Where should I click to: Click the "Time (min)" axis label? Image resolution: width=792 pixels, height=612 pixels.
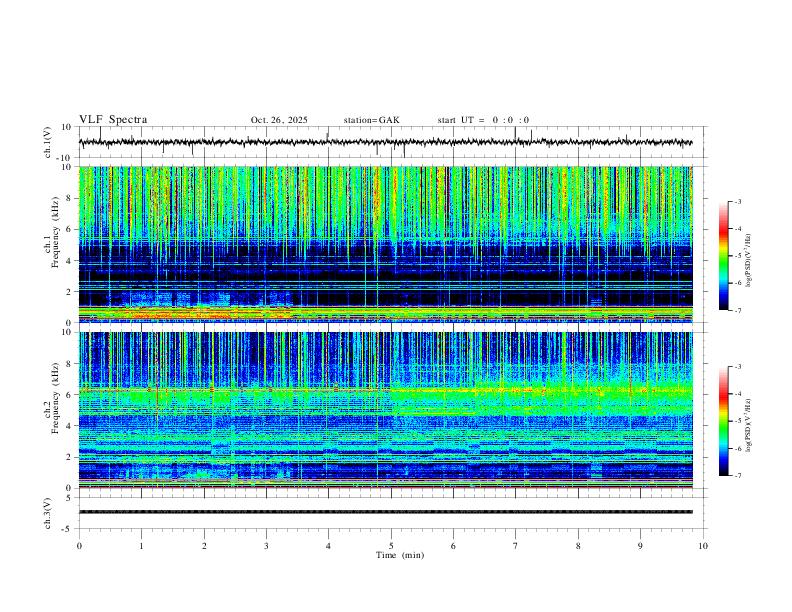pos(400,555)
